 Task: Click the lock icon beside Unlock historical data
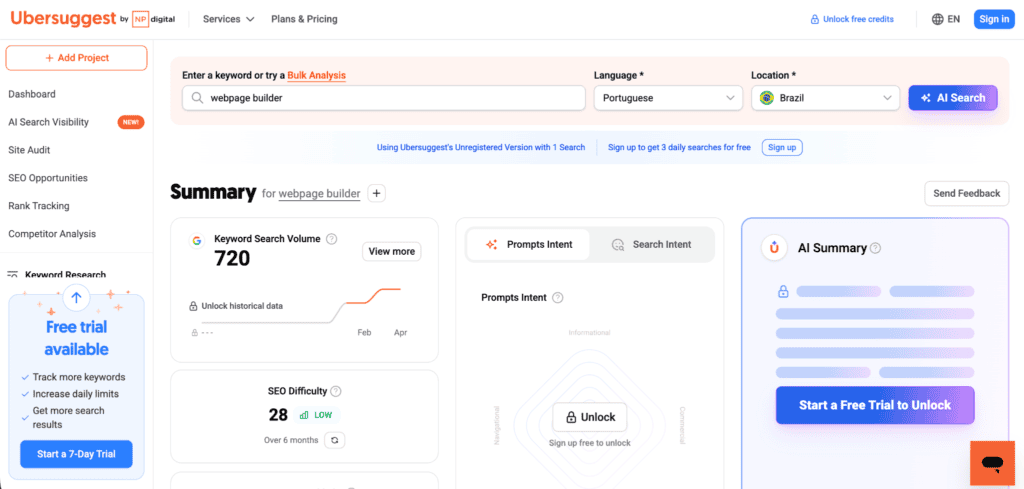tap(193, 306)
